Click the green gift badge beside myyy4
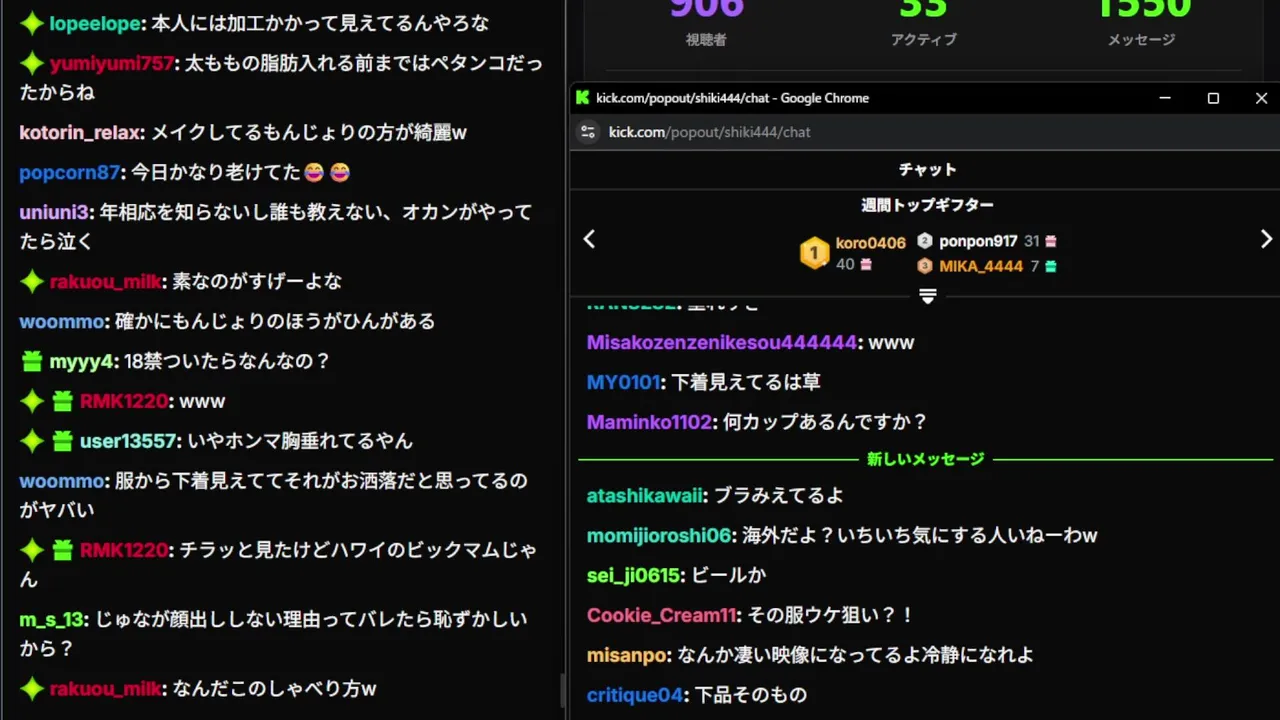This screenshot has height=720, width=1280. pos(32,361)
